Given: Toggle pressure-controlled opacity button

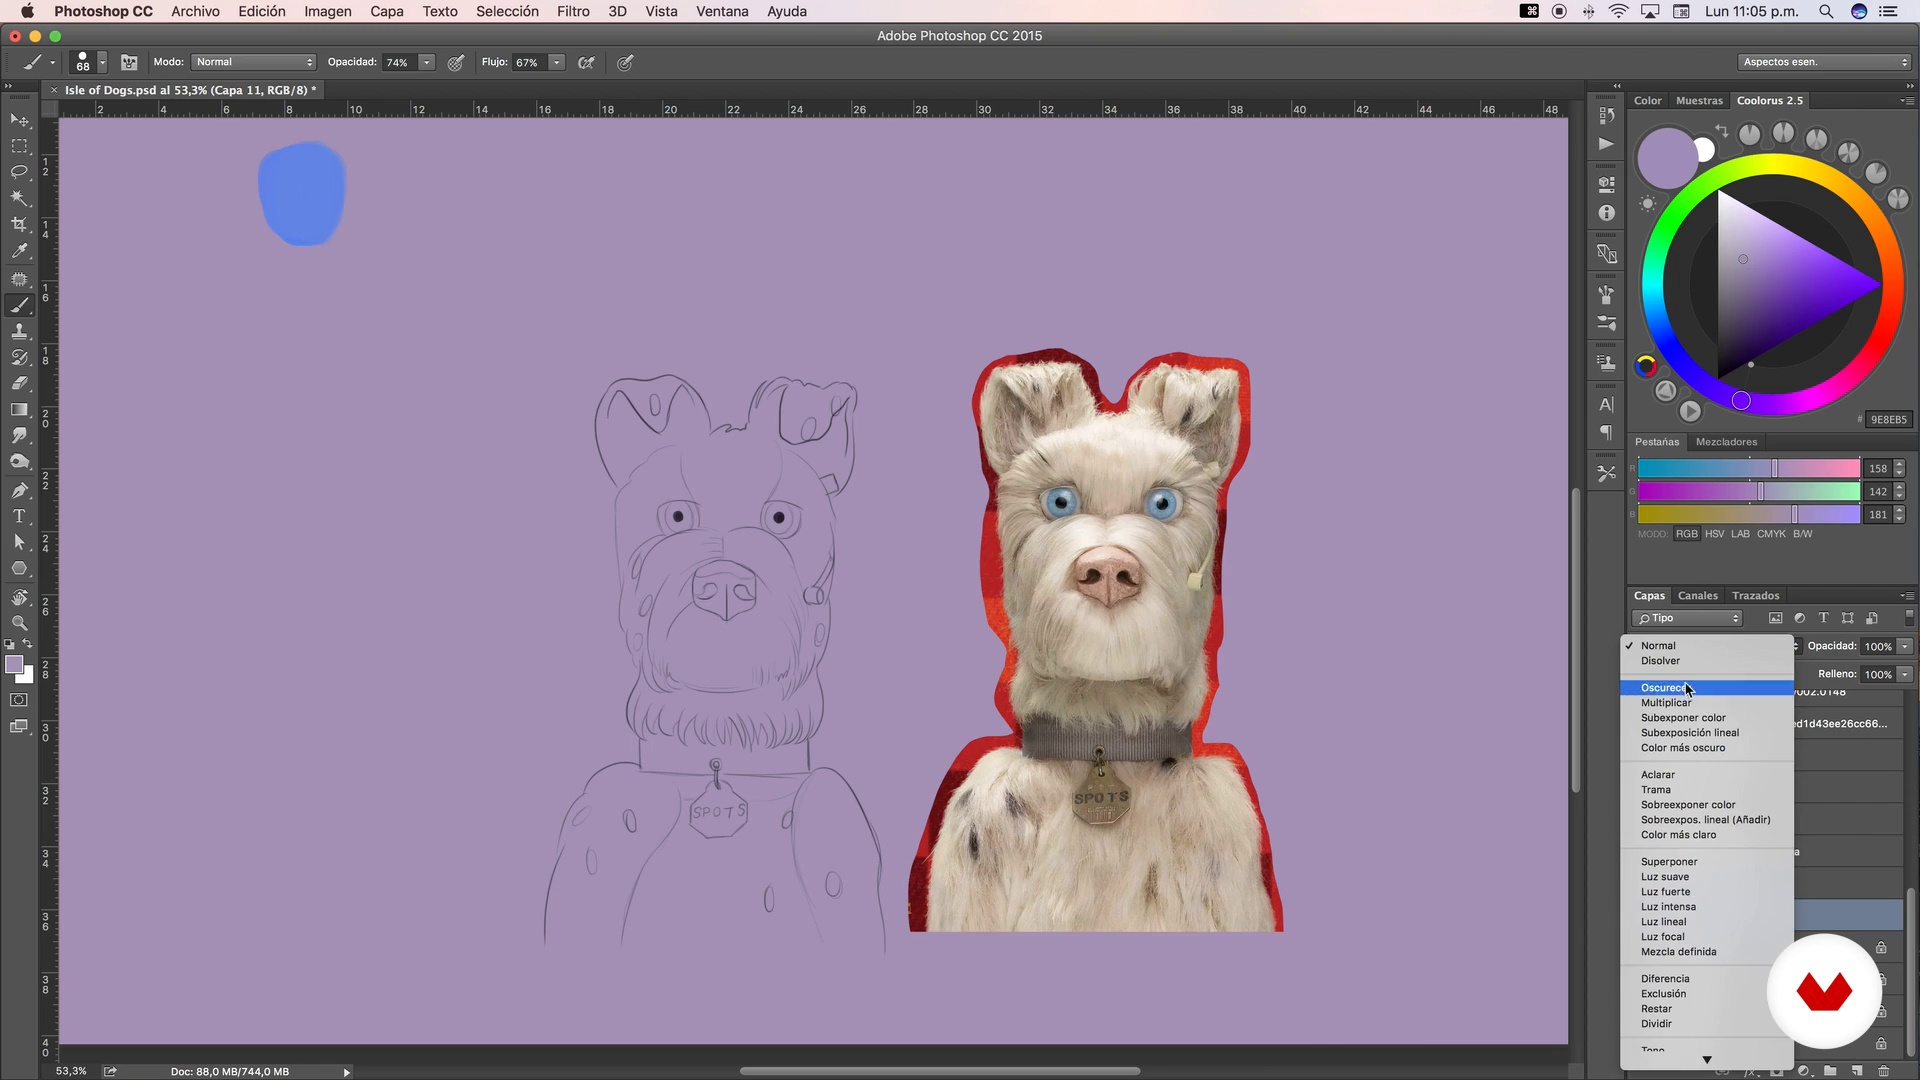Looking at the screenshot, I should (x=456, y=62).
